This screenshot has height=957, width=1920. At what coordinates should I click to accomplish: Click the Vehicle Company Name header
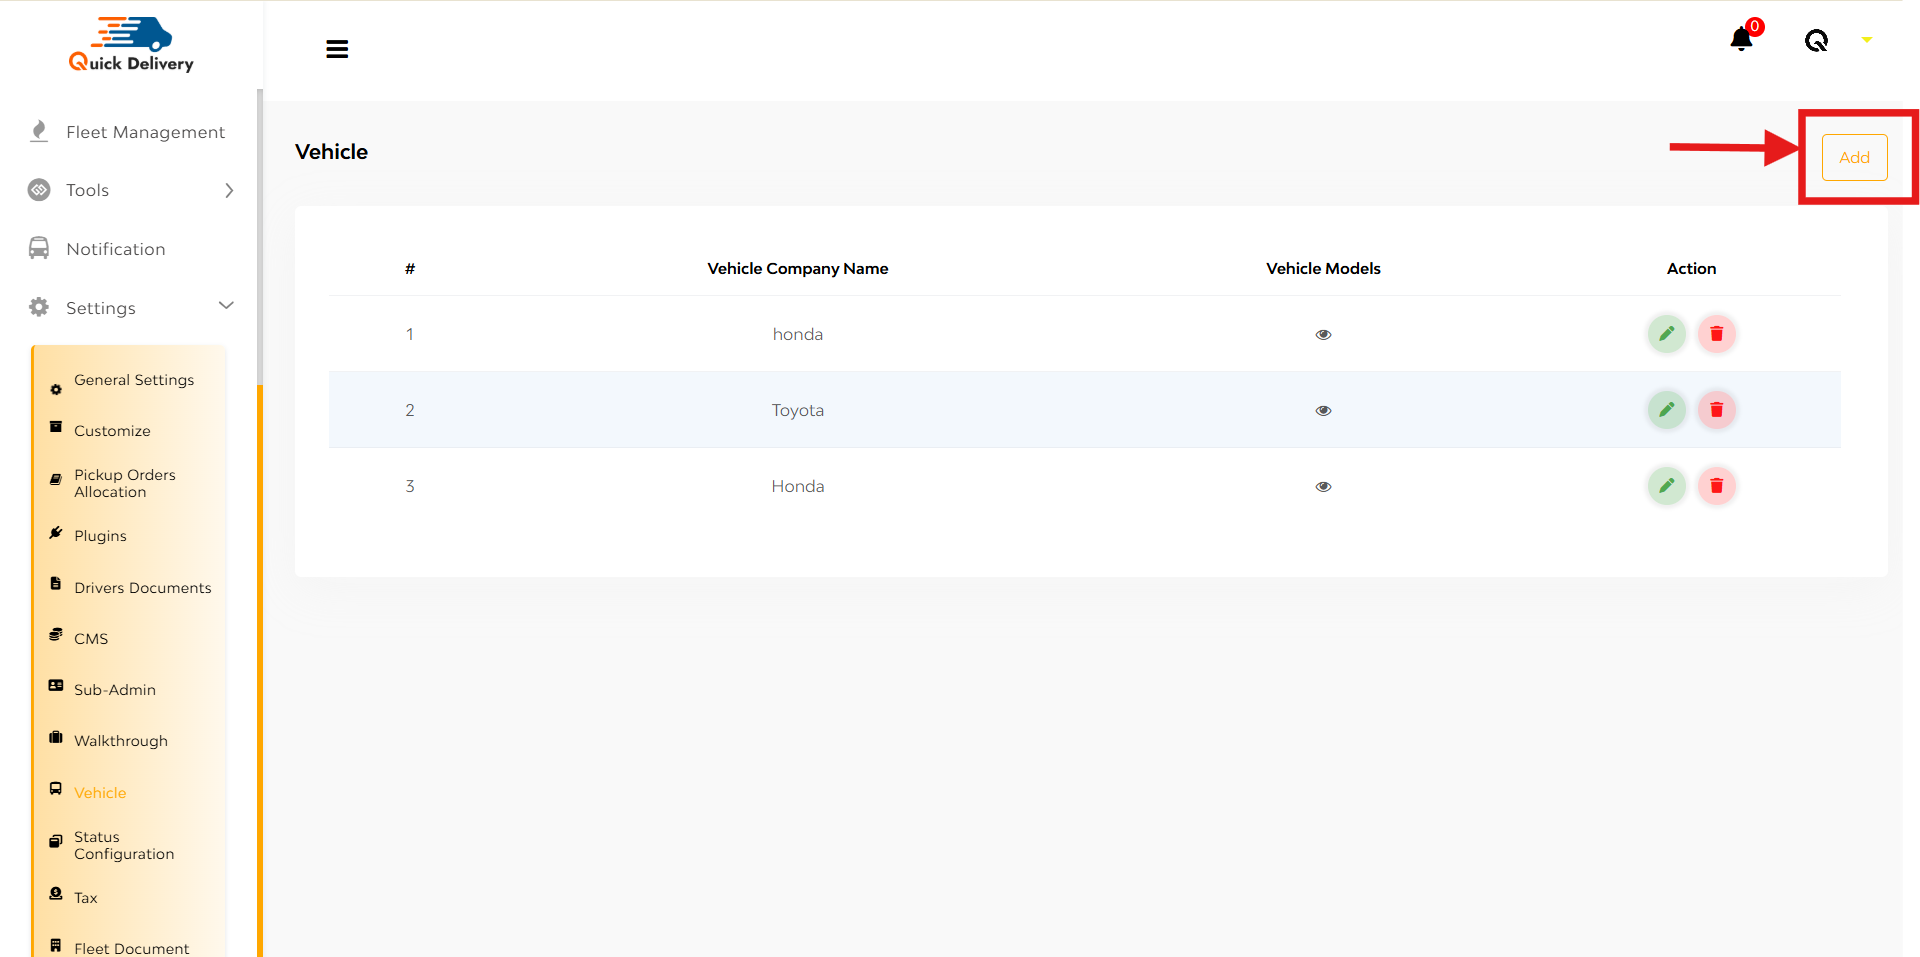coord(798,268)
